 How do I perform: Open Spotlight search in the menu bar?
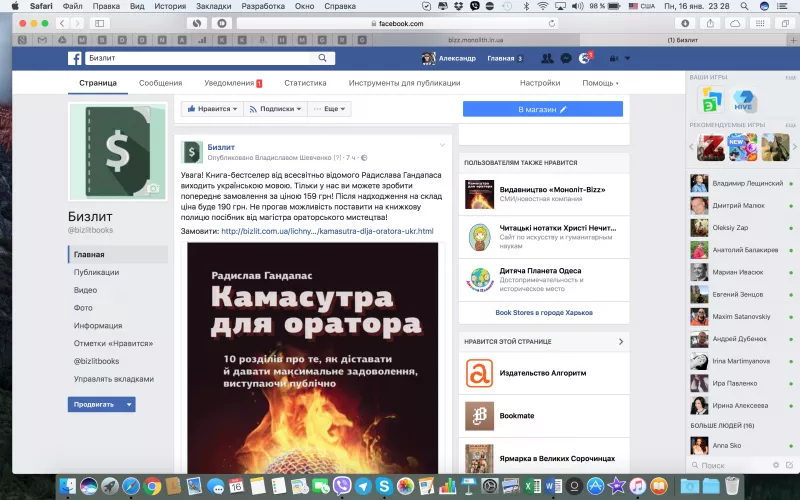point(744,6)
